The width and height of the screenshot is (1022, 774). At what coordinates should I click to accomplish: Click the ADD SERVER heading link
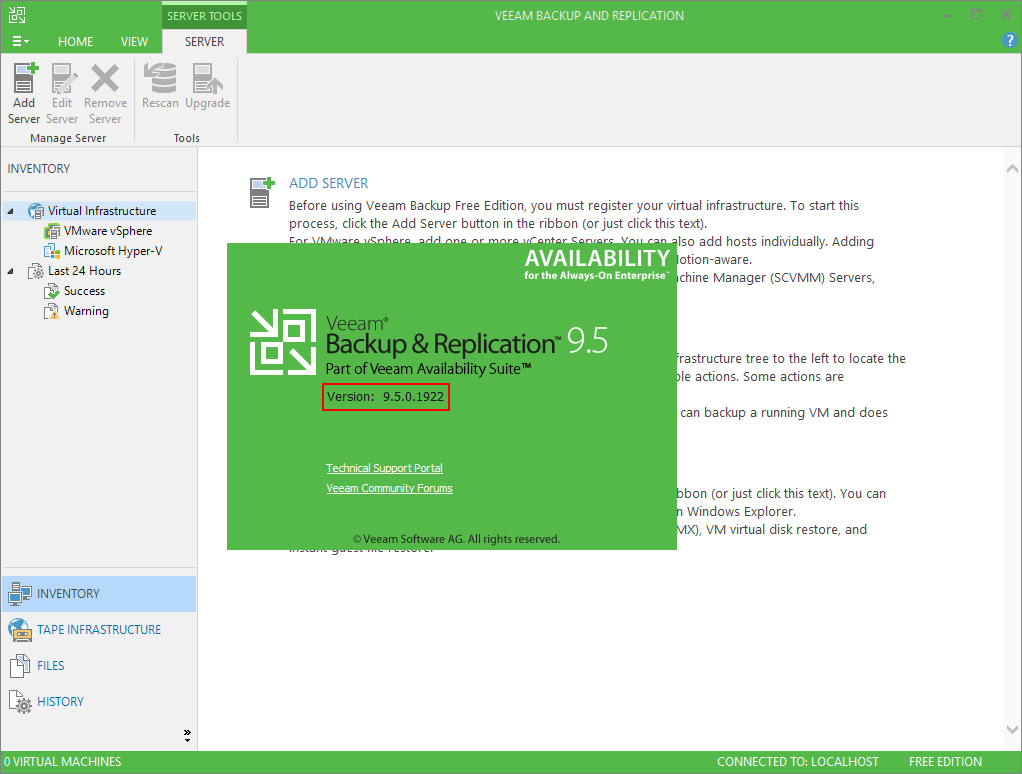(328, 183)
